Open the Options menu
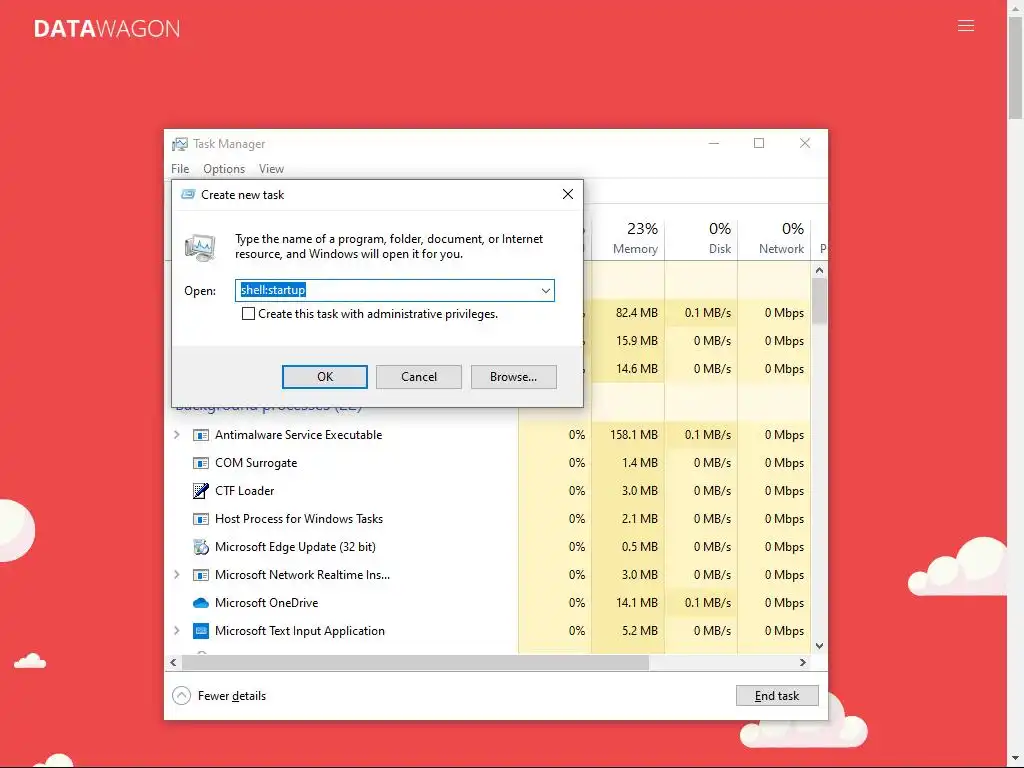1024x768 pixels. pyautogui.click(x=224, y=169)
